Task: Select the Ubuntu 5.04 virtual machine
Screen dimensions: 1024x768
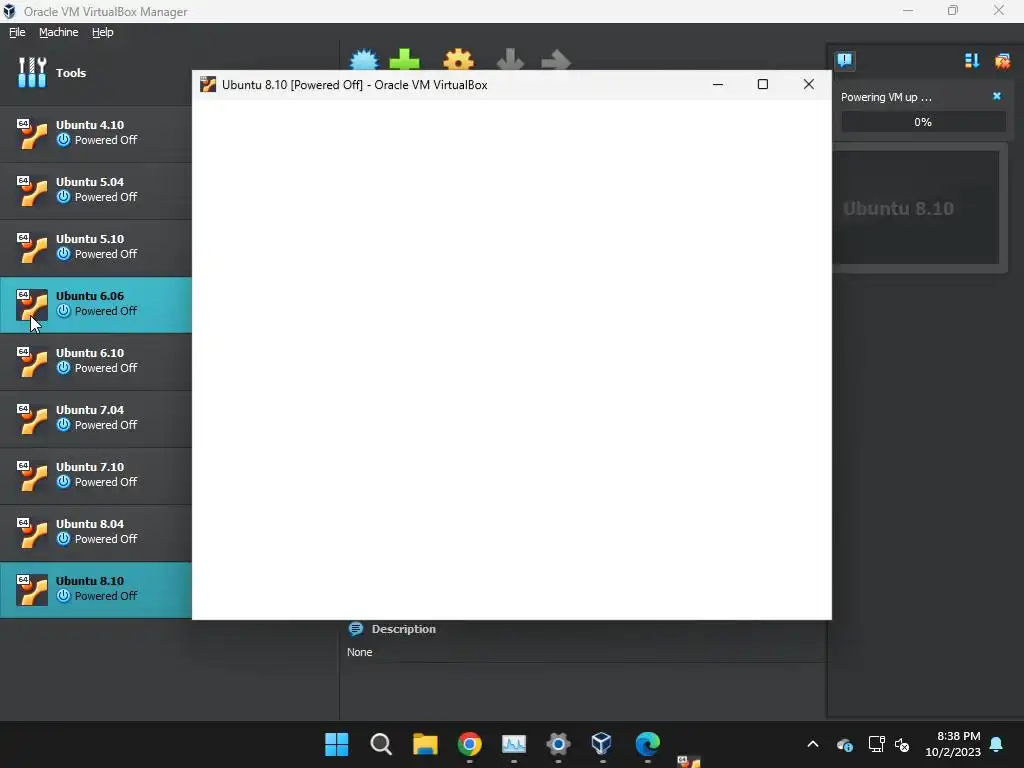Action: tap(96, 191)
